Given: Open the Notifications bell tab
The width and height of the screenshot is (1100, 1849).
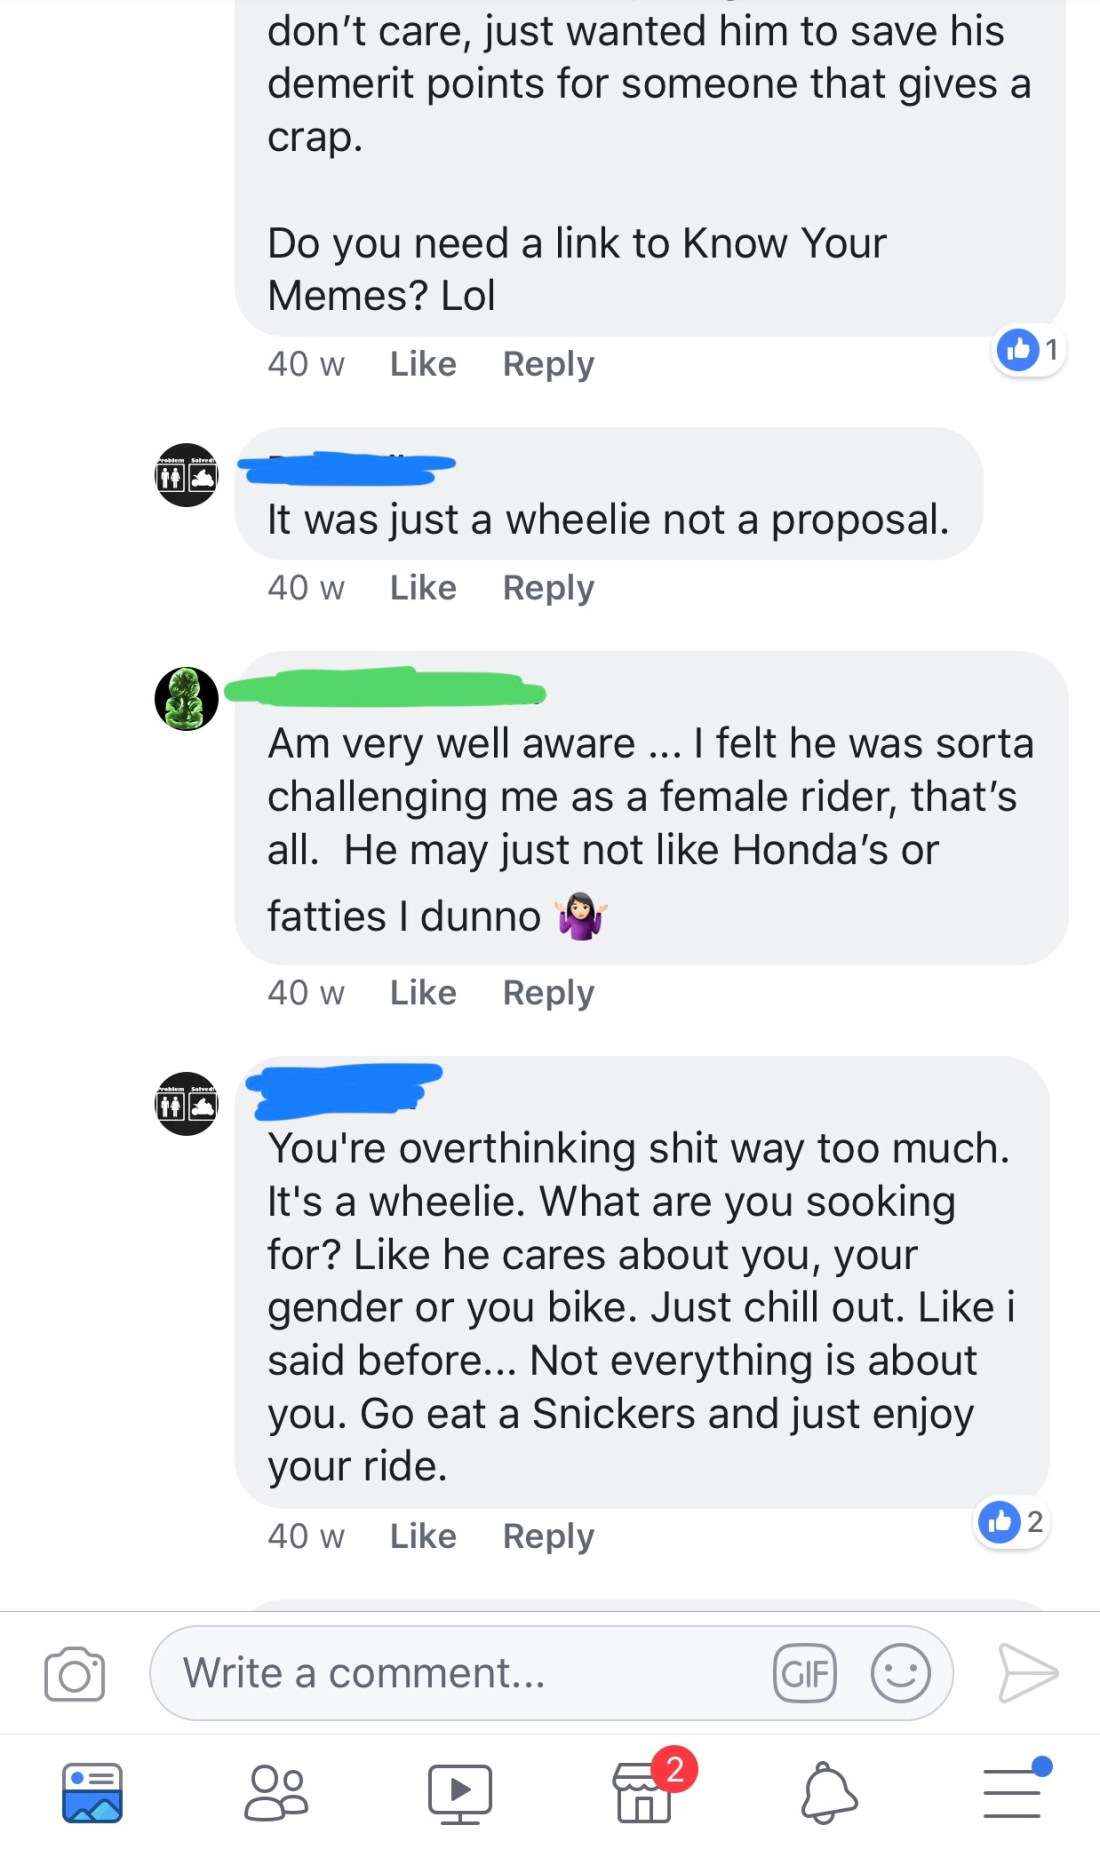Looking at the screenshot, I should click(x=829, y=1792).
